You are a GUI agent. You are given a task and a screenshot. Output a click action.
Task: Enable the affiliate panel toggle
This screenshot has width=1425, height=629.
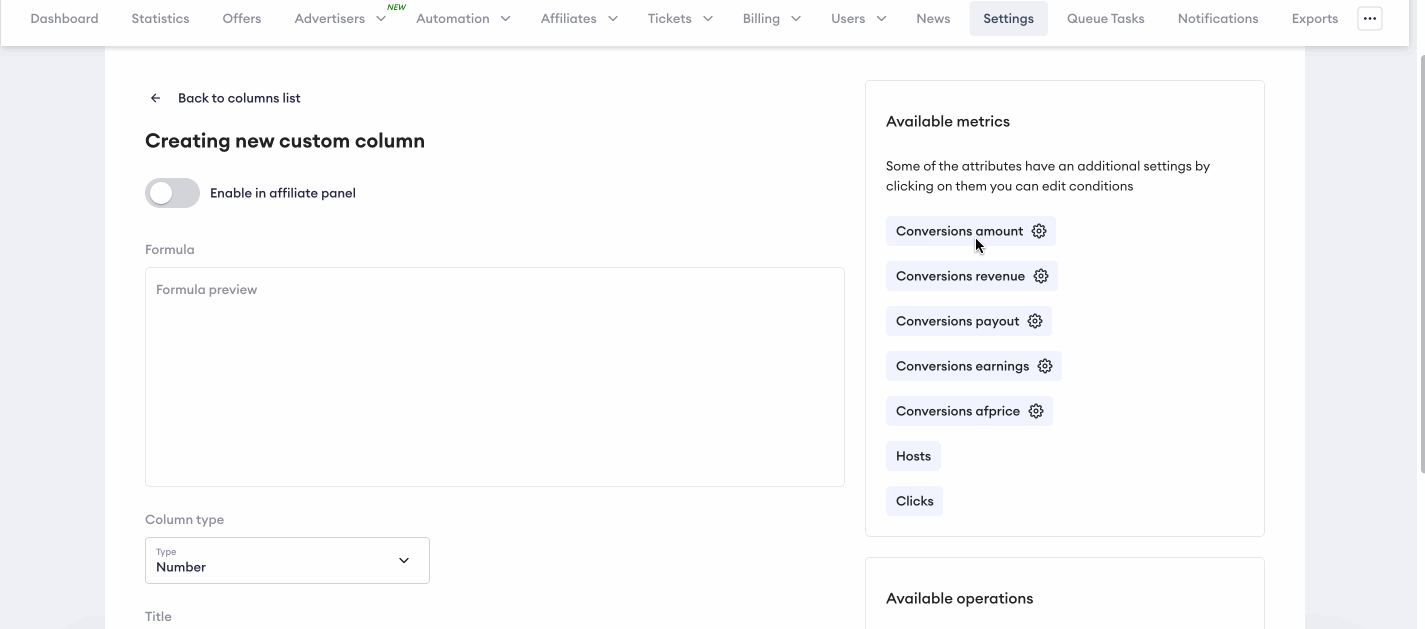[x=173, y=193]
